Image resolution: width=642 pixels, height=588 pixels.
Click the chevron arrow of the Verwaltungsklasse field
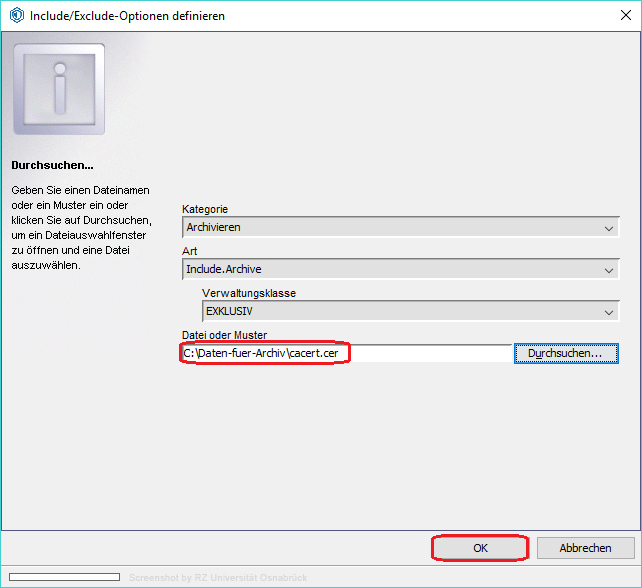[610, 312]
